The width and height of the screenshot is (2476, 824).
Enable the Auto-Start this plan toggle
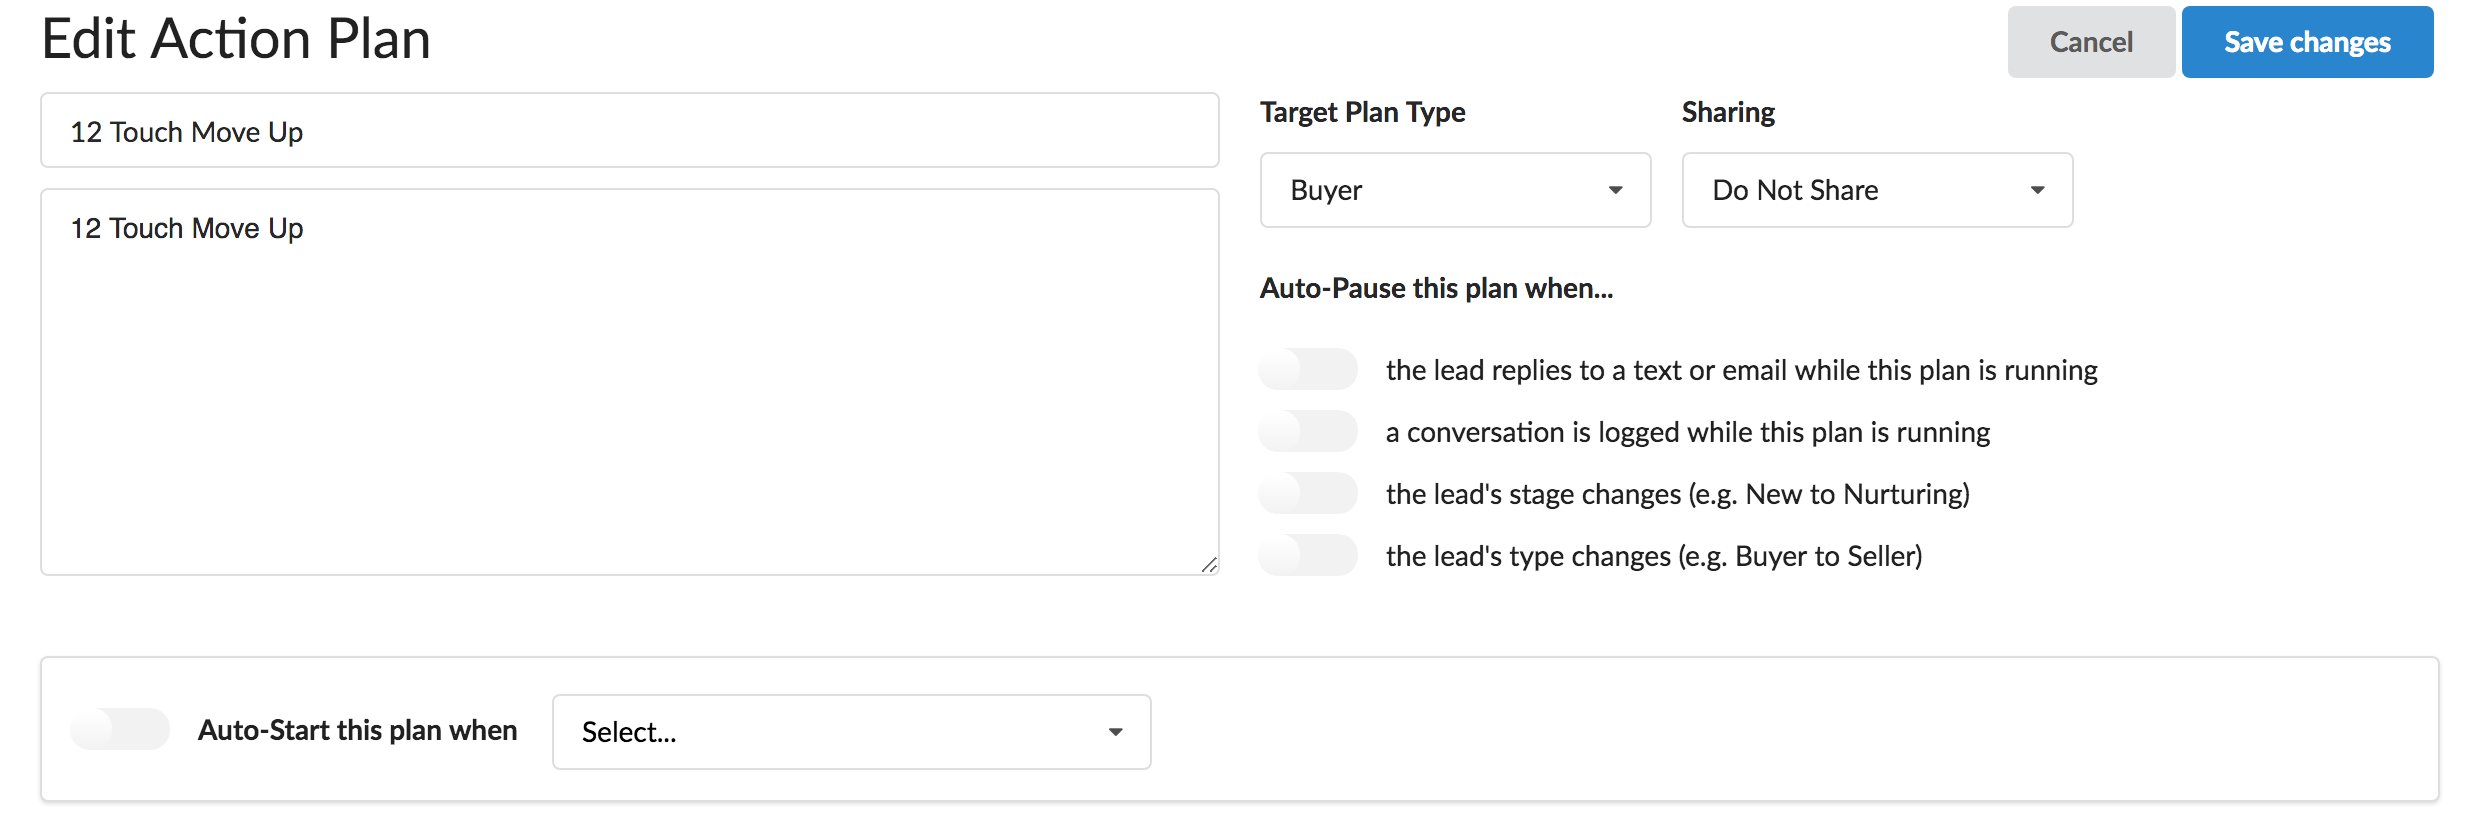point(120,729)
